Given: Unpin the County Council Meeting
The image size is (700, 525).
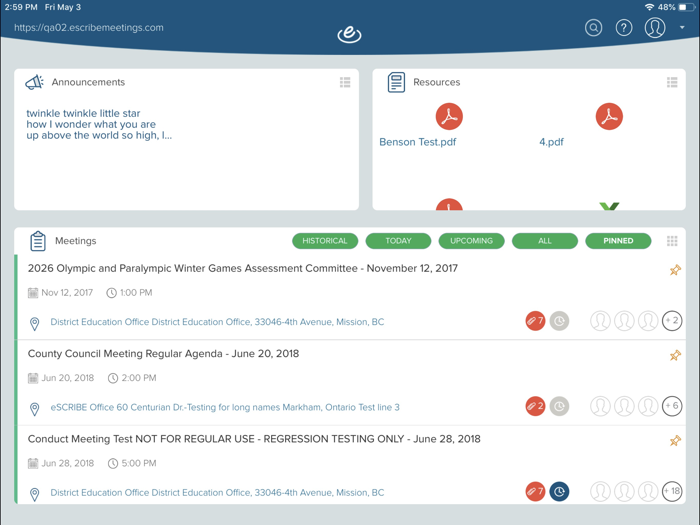Looking at the screenshot, I should pyautogui.click(x=675, y=355).
